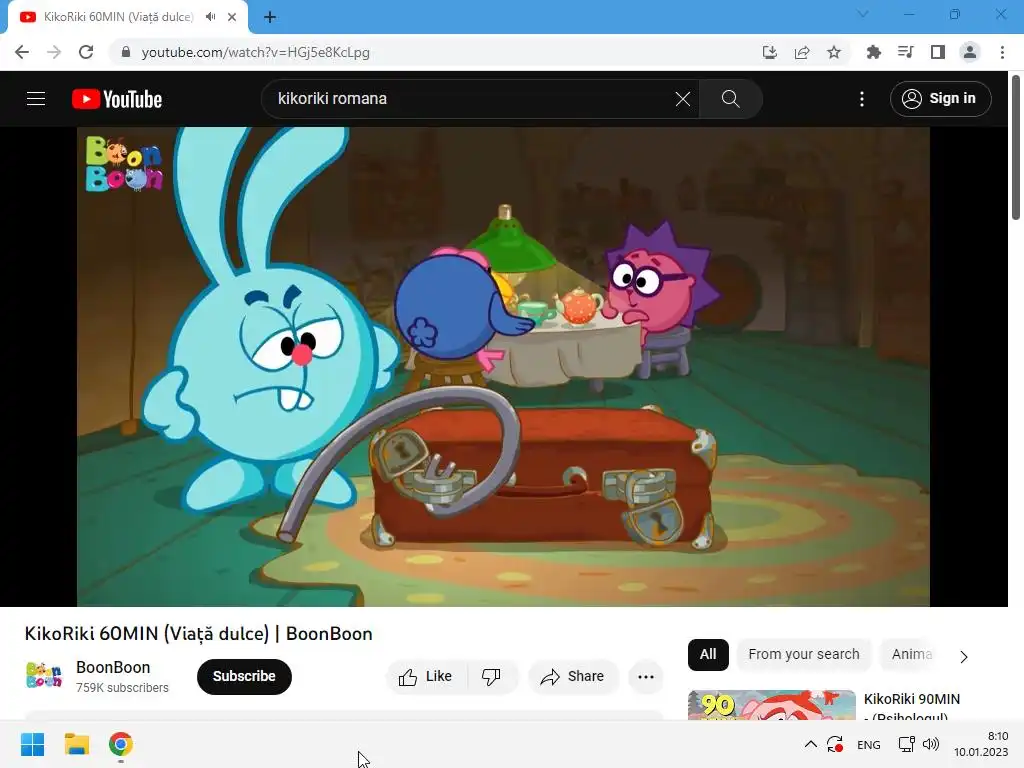Share this page icon in address bar

coord(802,52)
